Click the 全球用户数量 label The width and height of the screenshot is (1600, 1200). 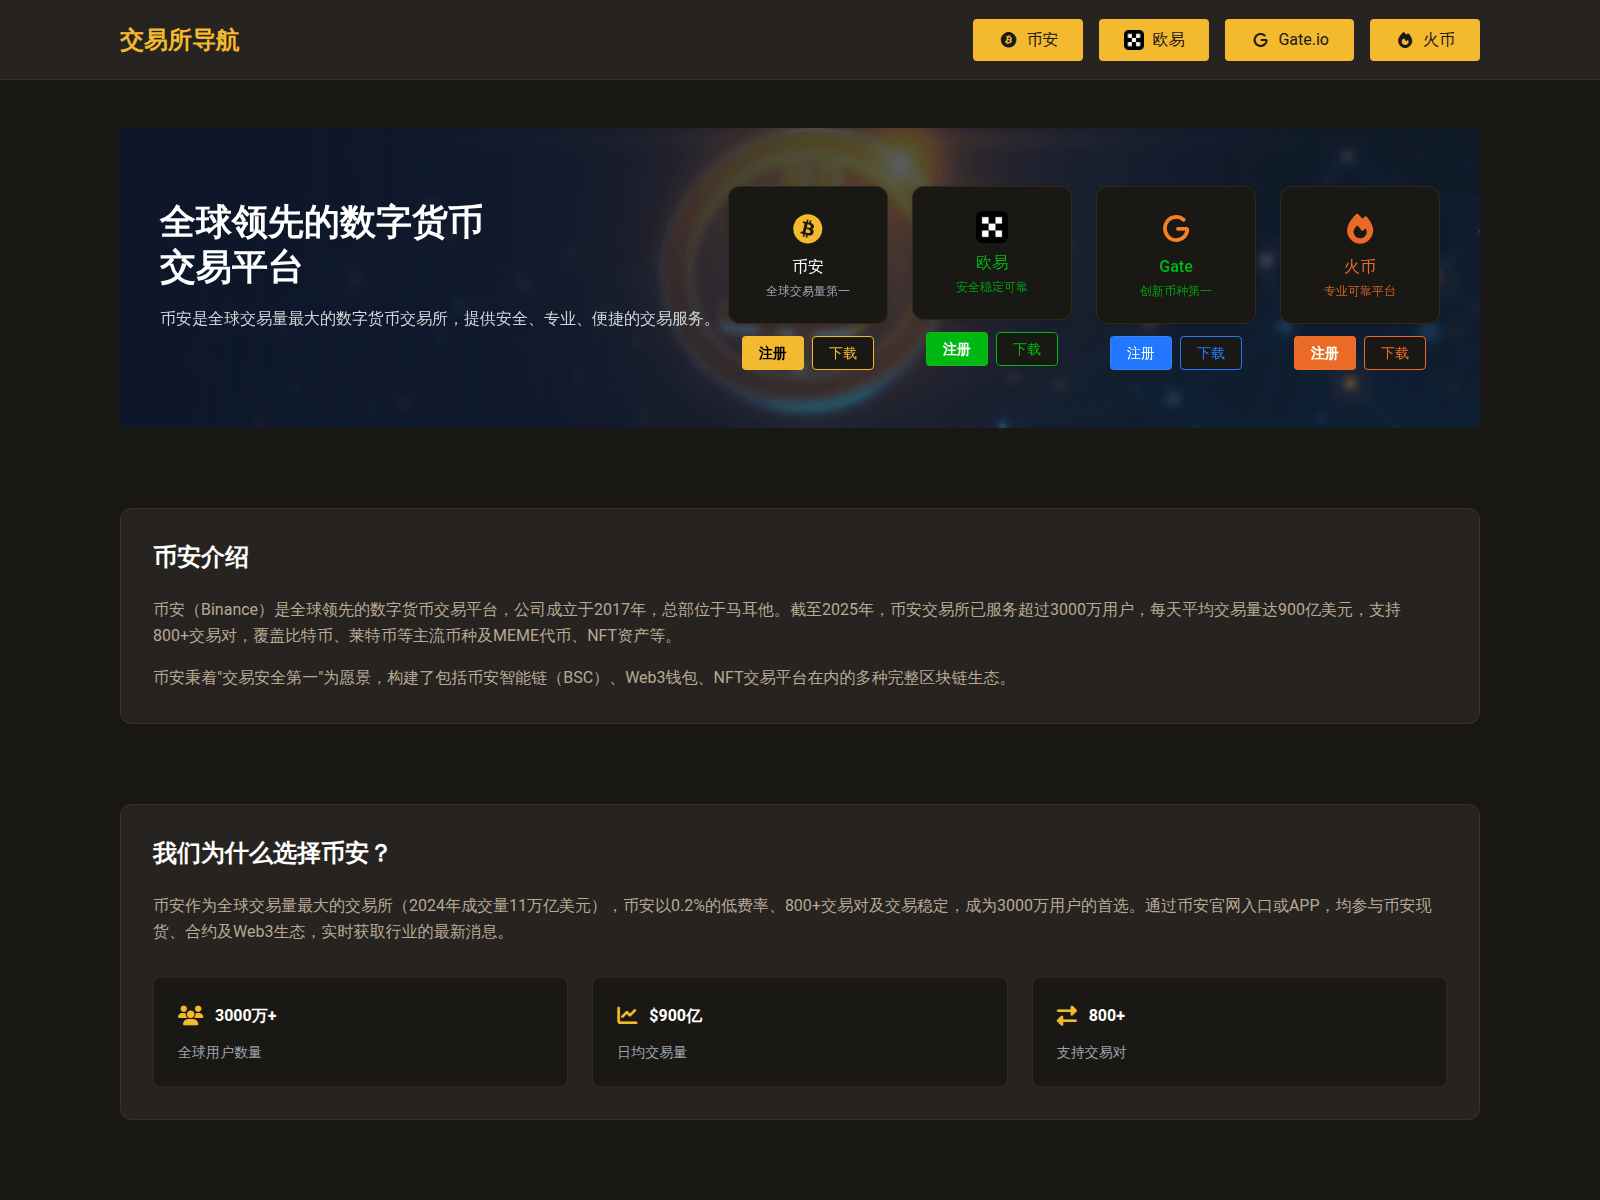coord(220,1052)
